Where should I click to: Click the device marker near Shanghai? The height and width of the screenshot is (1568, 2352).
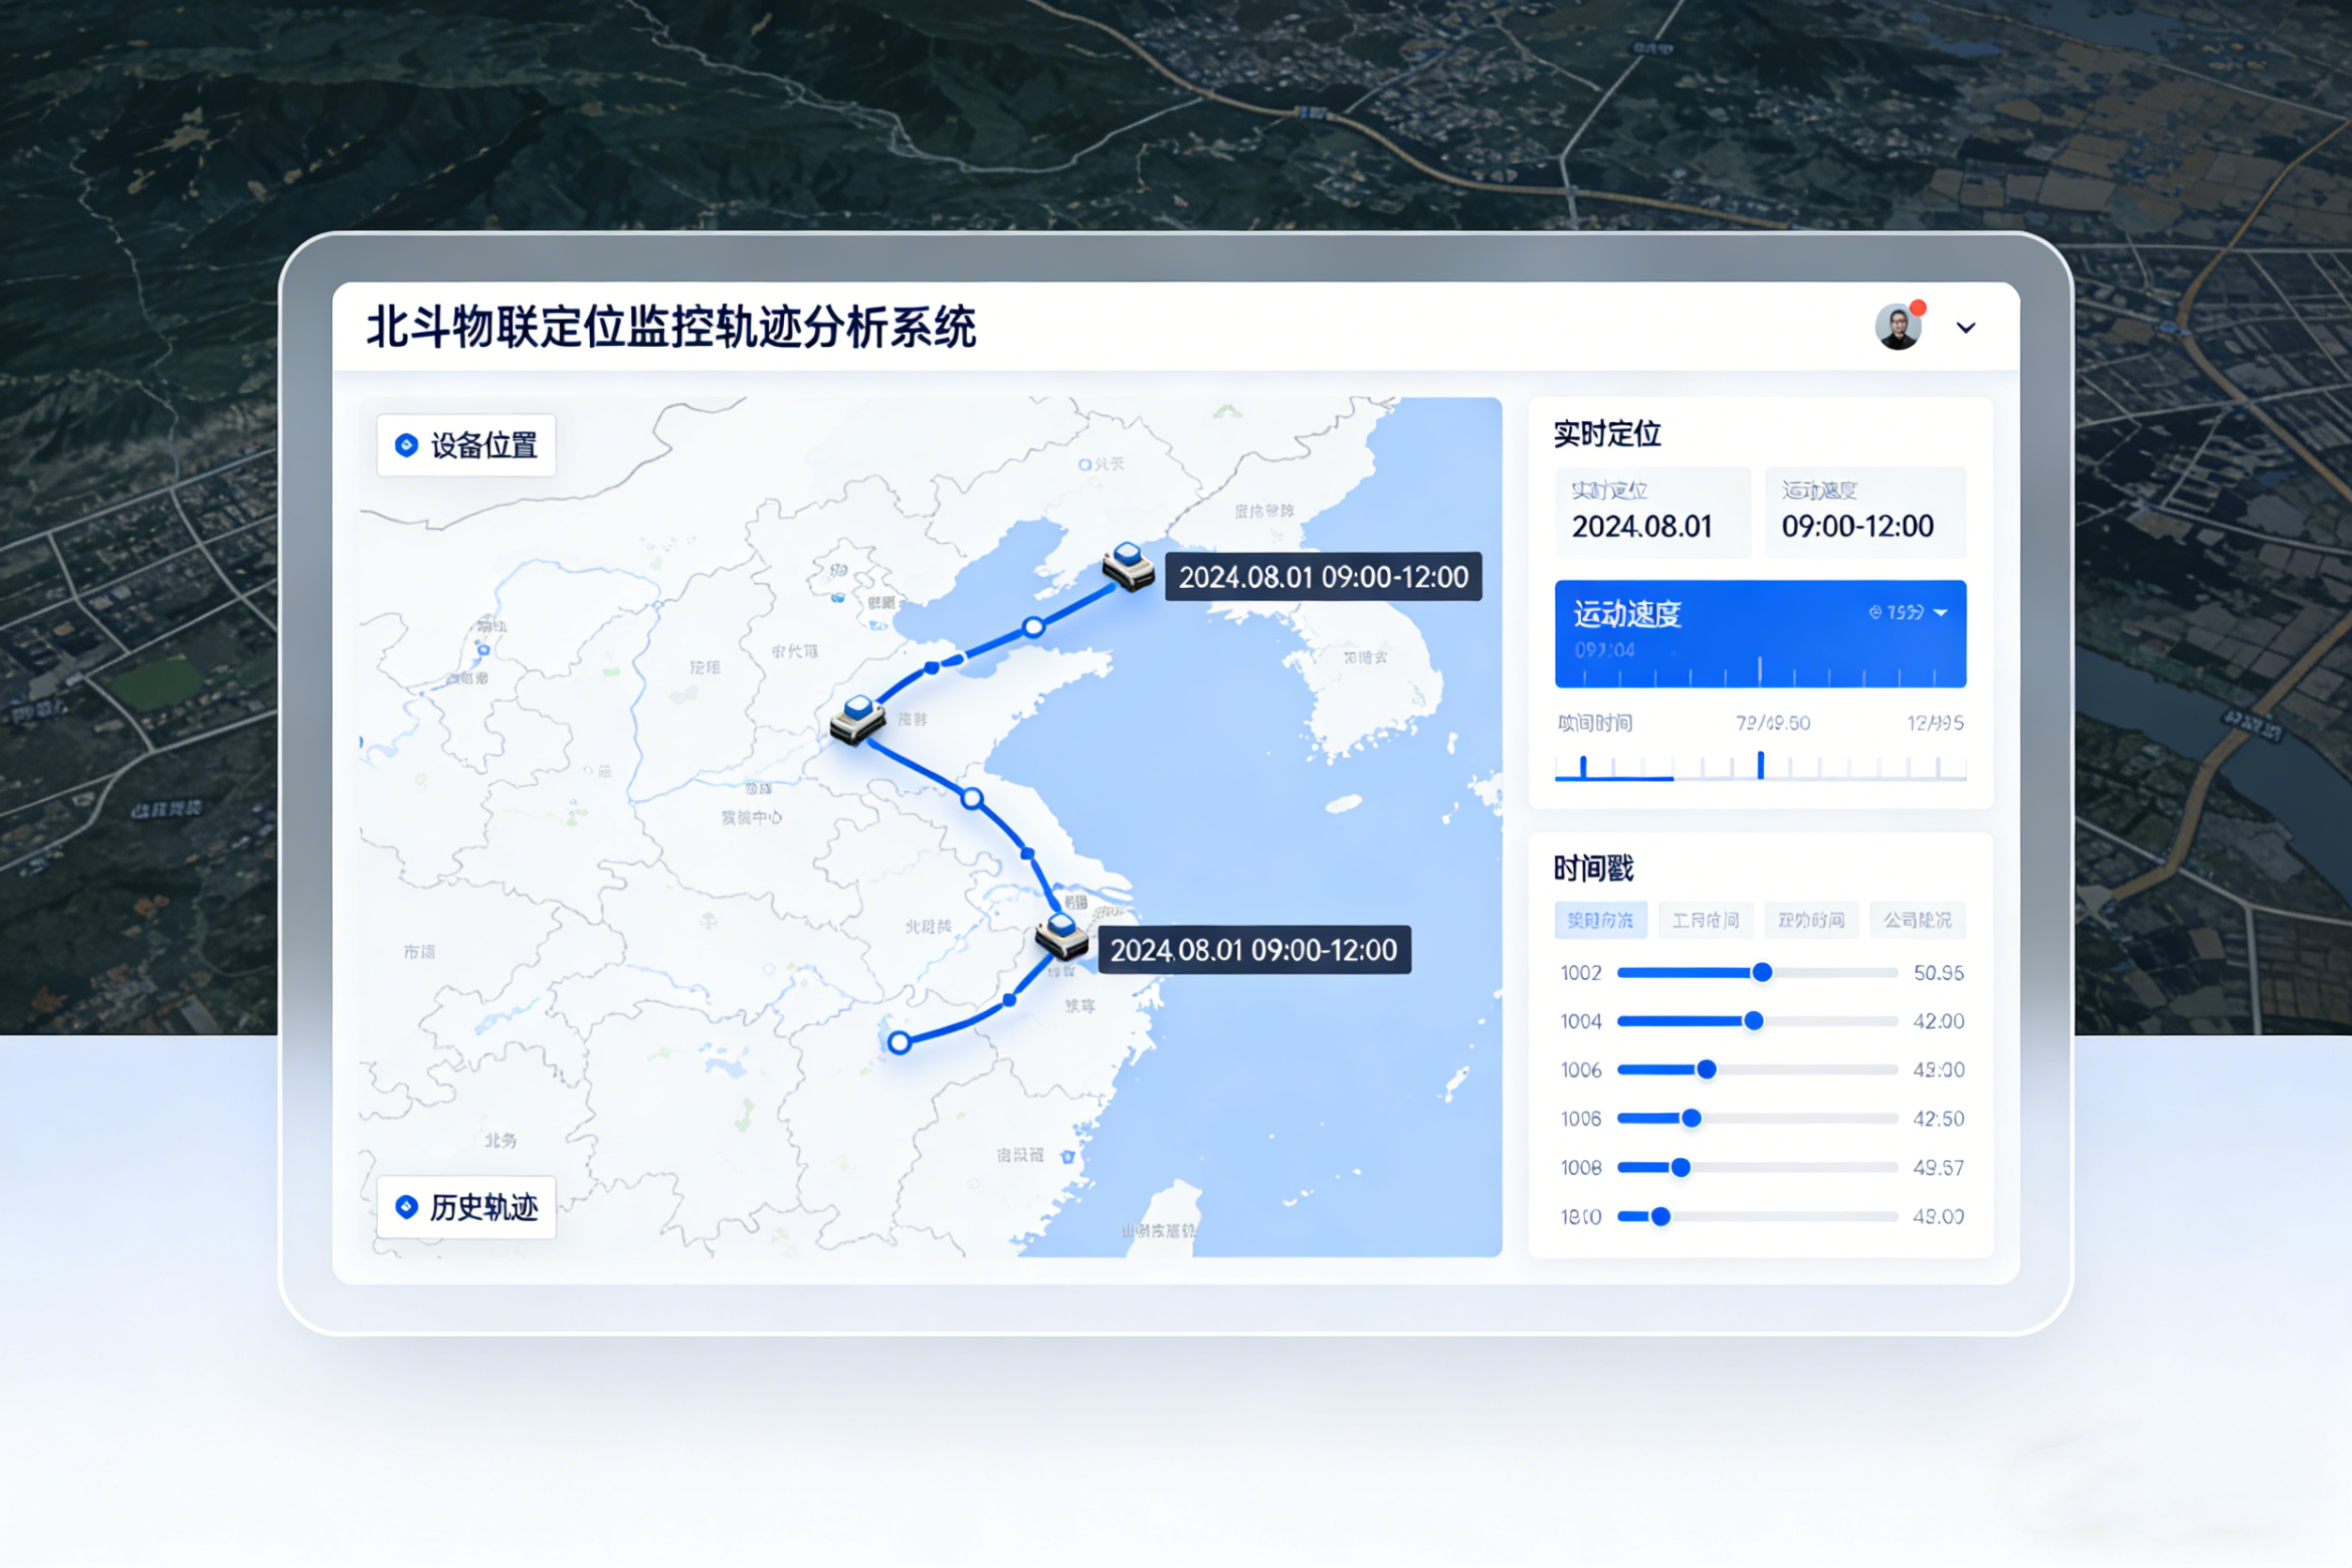(x=1061, y=935)
